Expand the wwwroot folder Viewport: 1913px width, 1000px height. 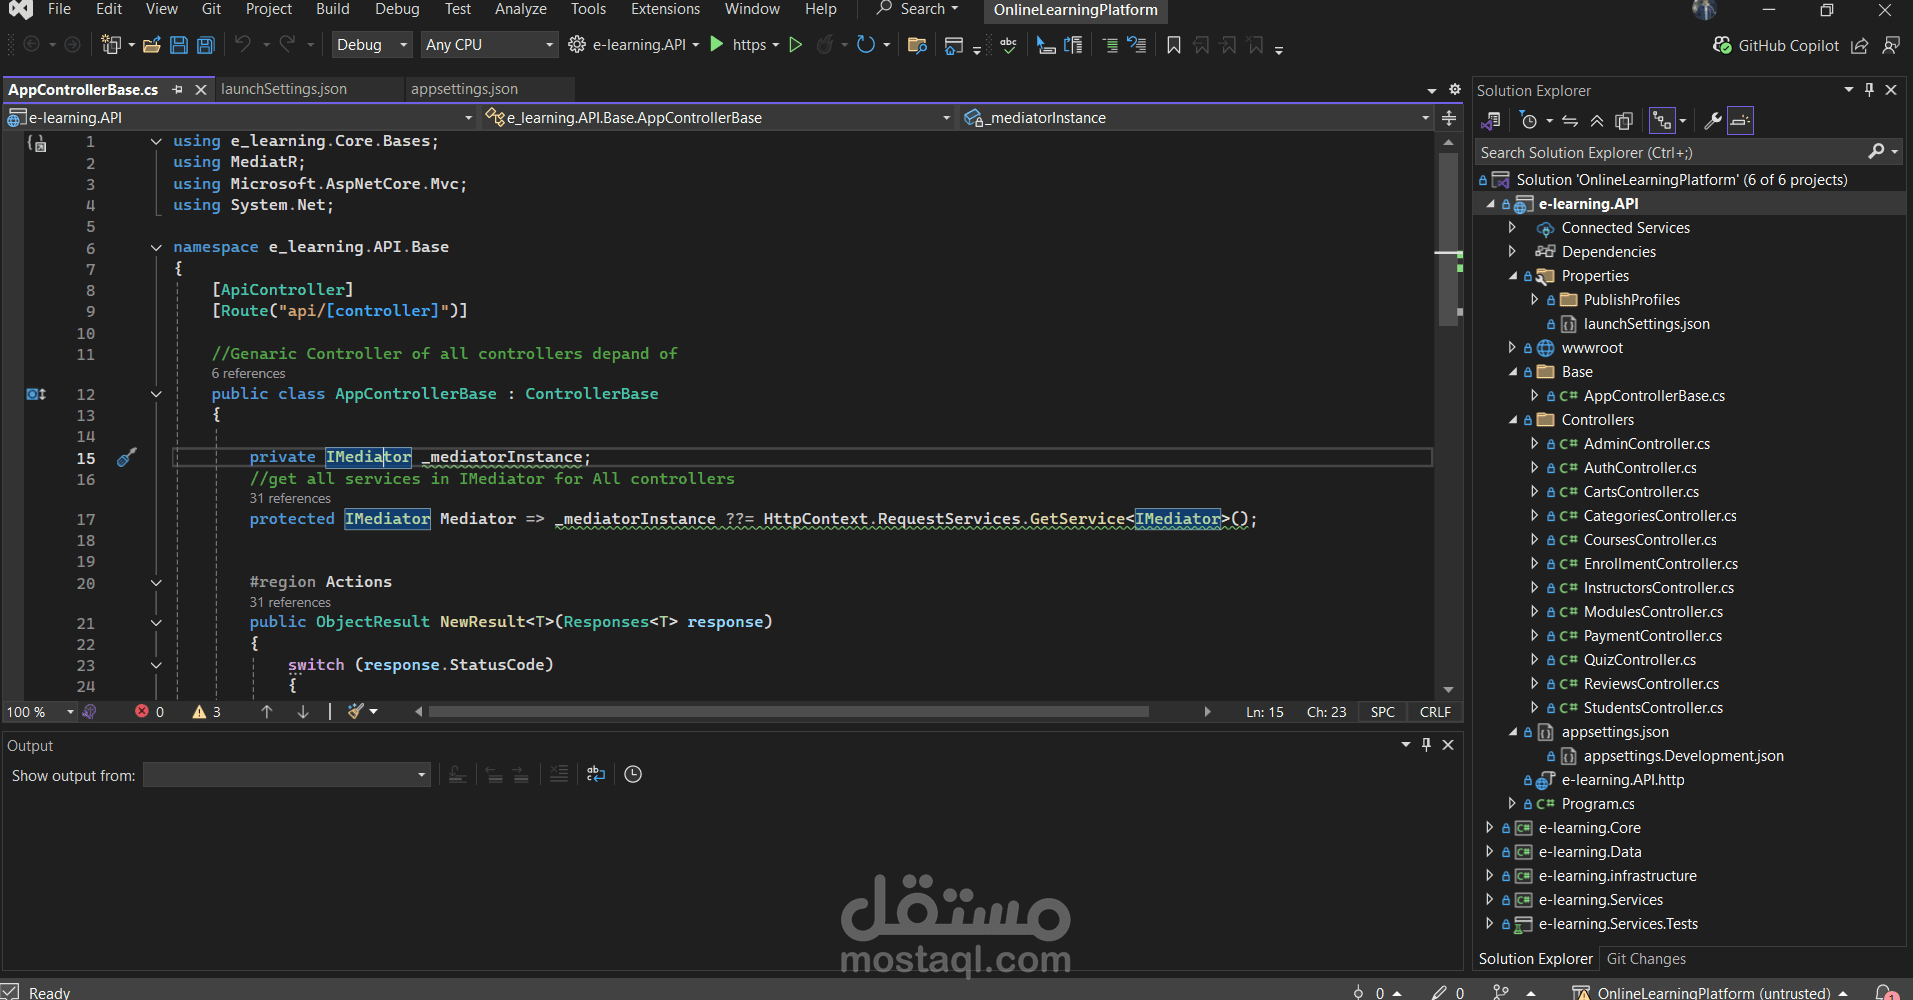point(1513,348)
